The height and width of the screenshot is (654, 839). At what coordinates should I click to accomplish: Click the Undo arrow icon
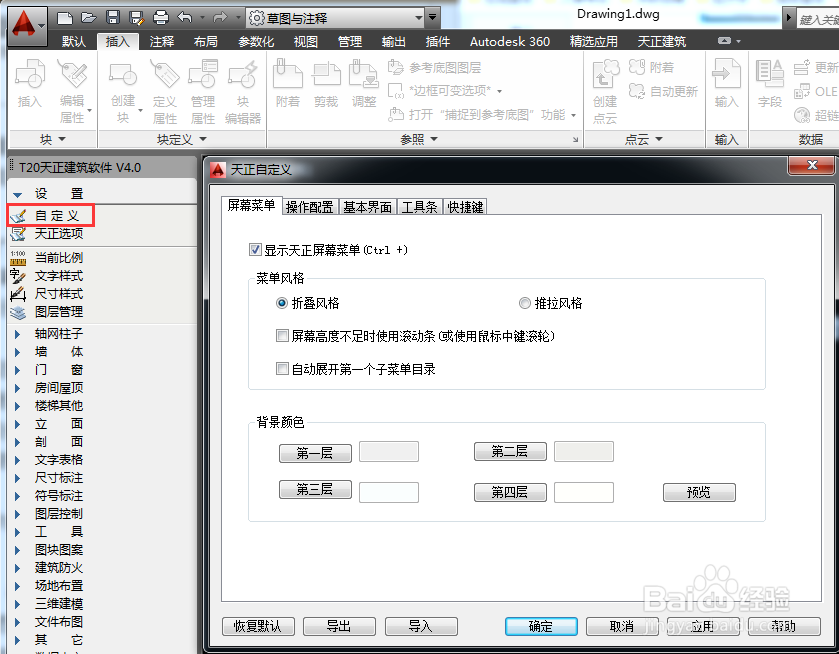click(185, 18)
